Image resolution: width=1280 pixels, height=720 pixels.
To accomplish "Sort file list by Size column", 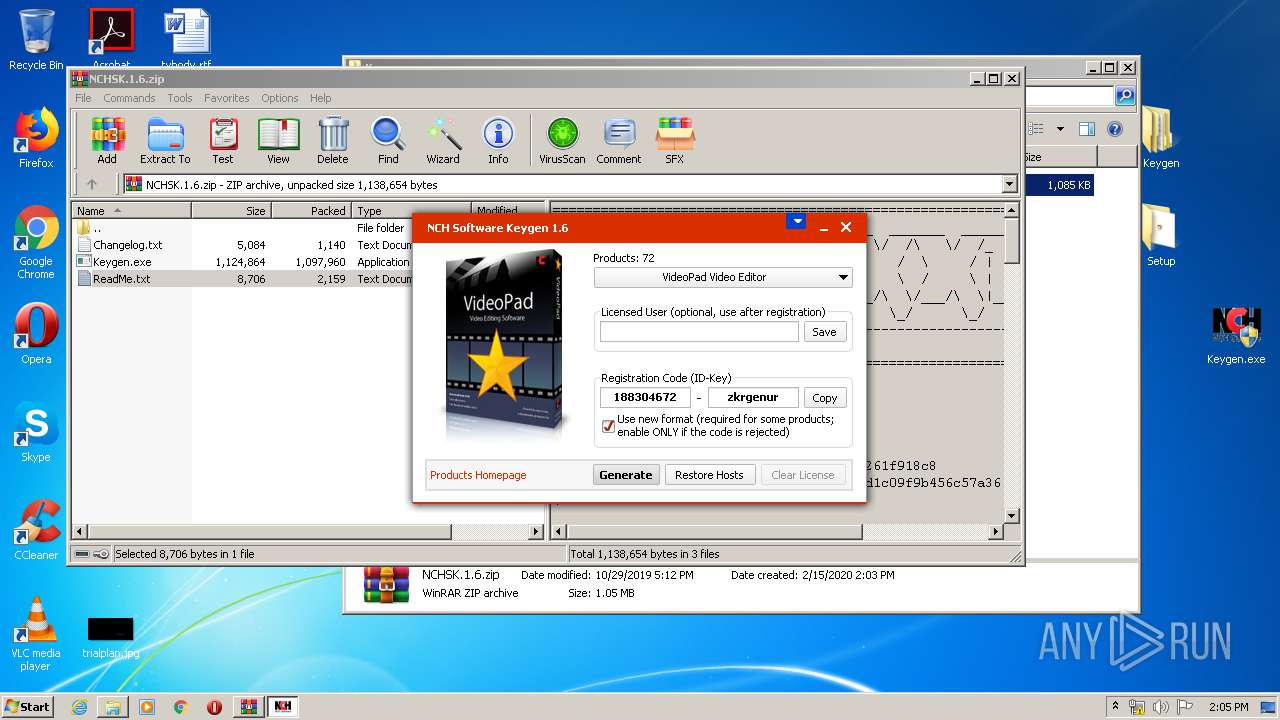I will (x=231, y=211).
